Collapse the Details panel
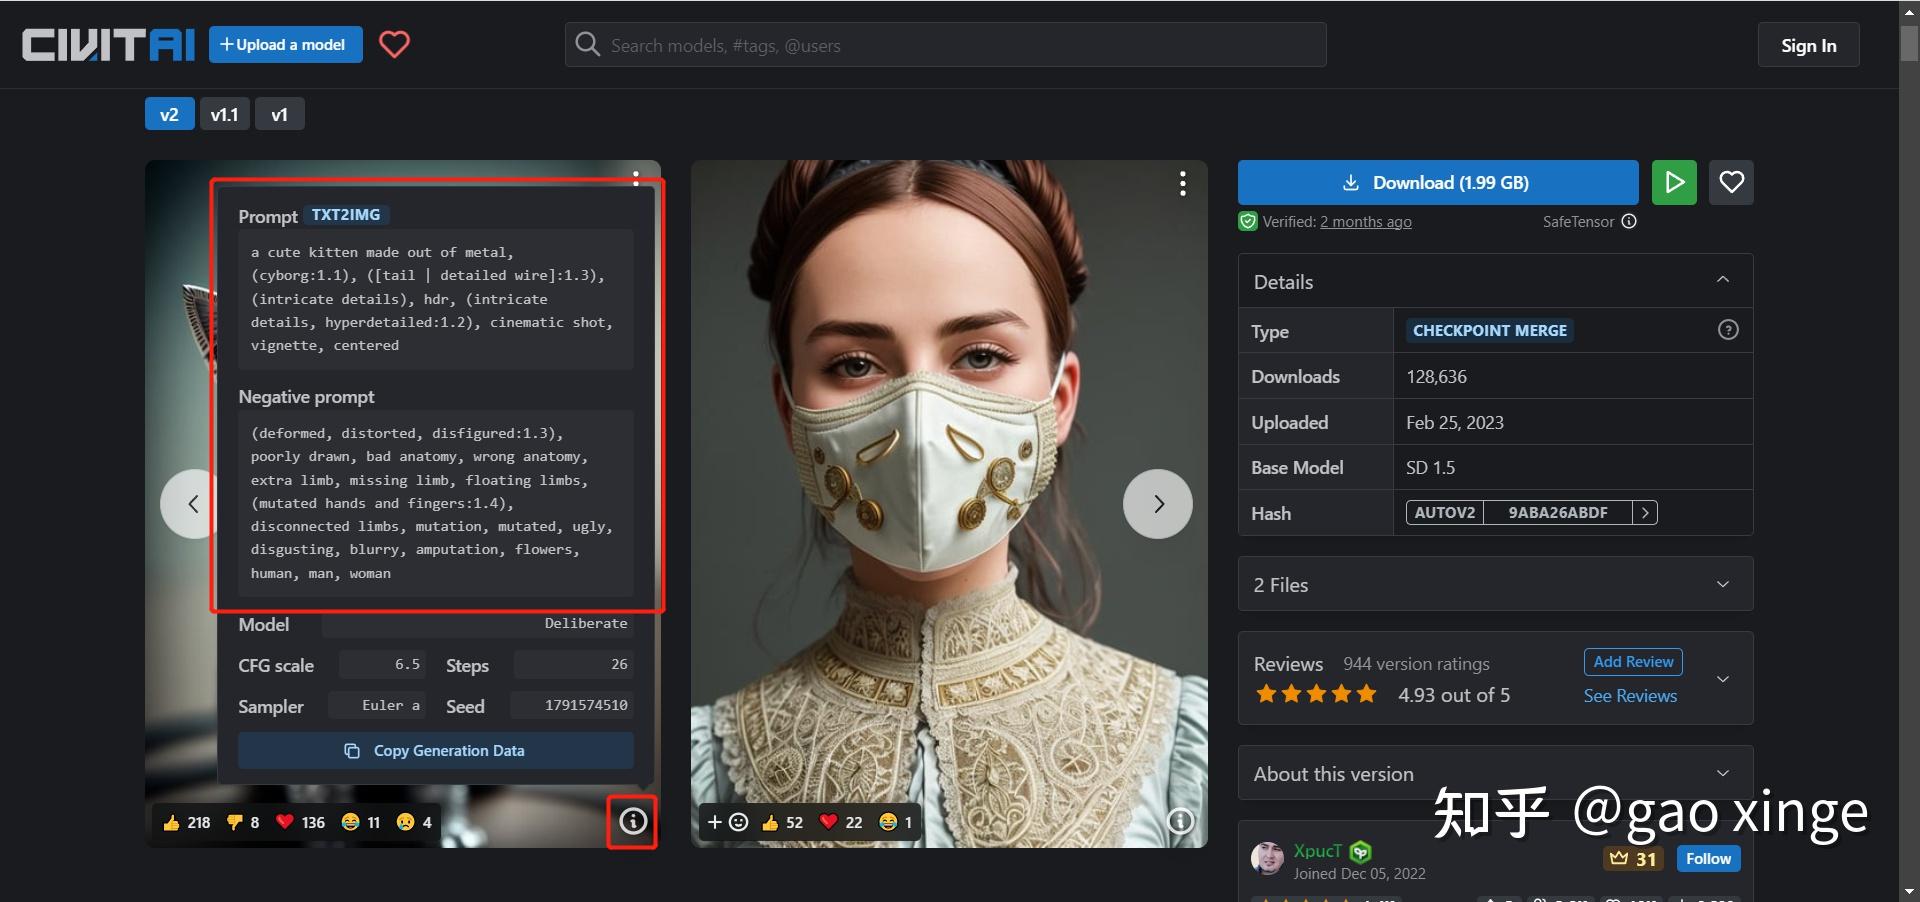The height and width of the screenshot is (902, 1920). click(x=1722, y=280)
